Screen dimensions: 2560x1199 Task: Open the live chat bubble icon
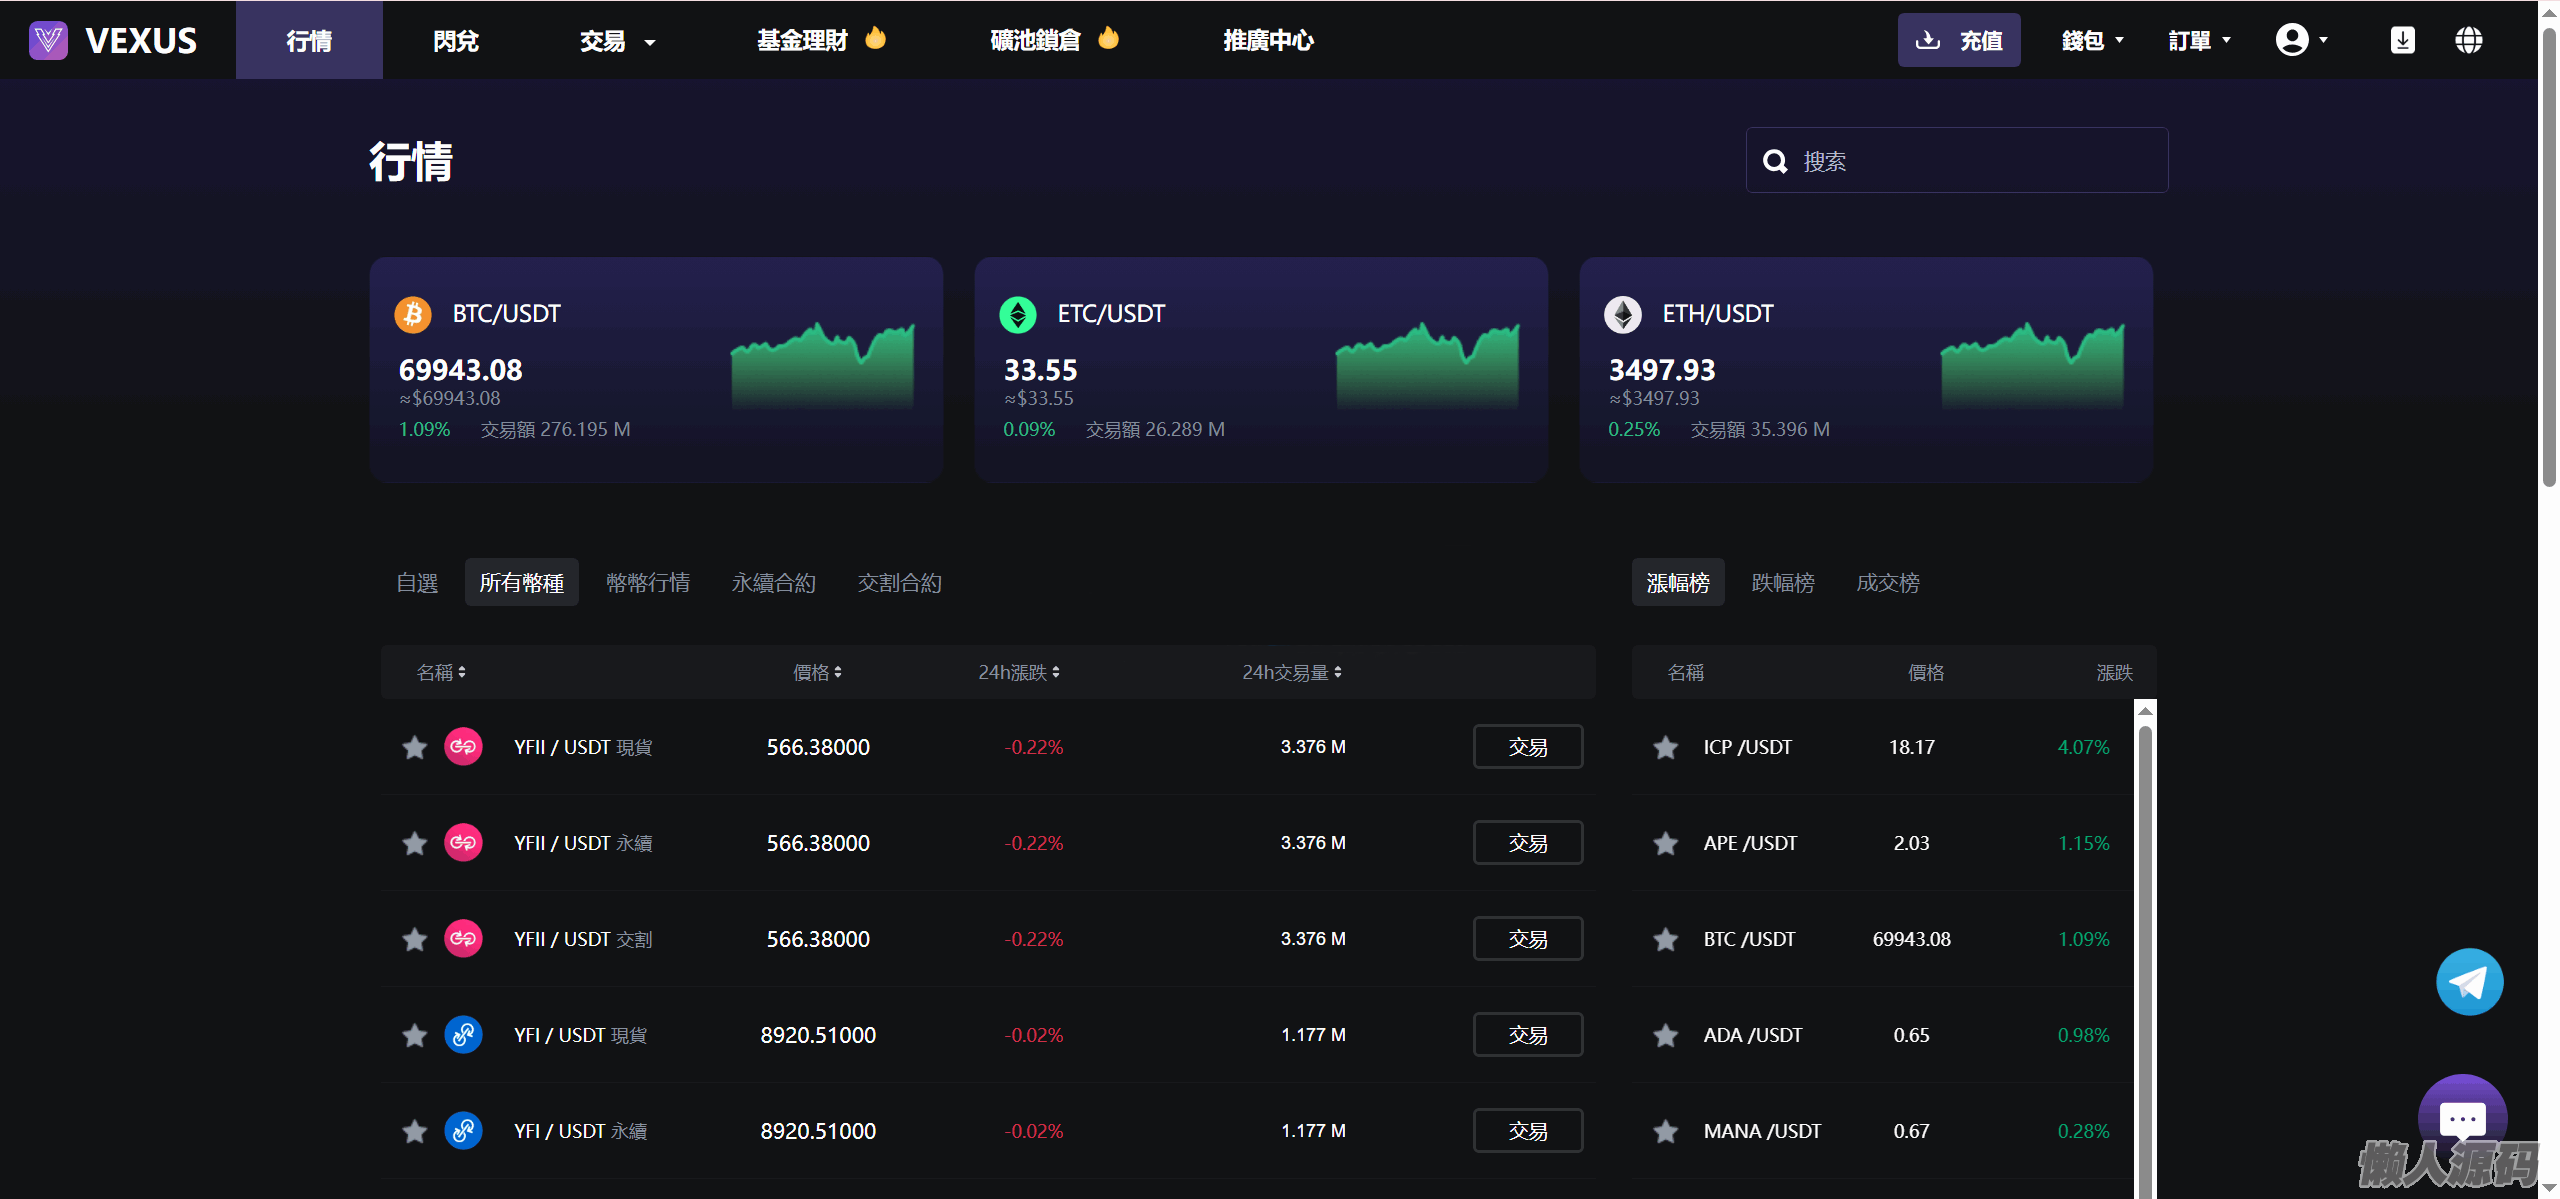click(2461, 1117)
